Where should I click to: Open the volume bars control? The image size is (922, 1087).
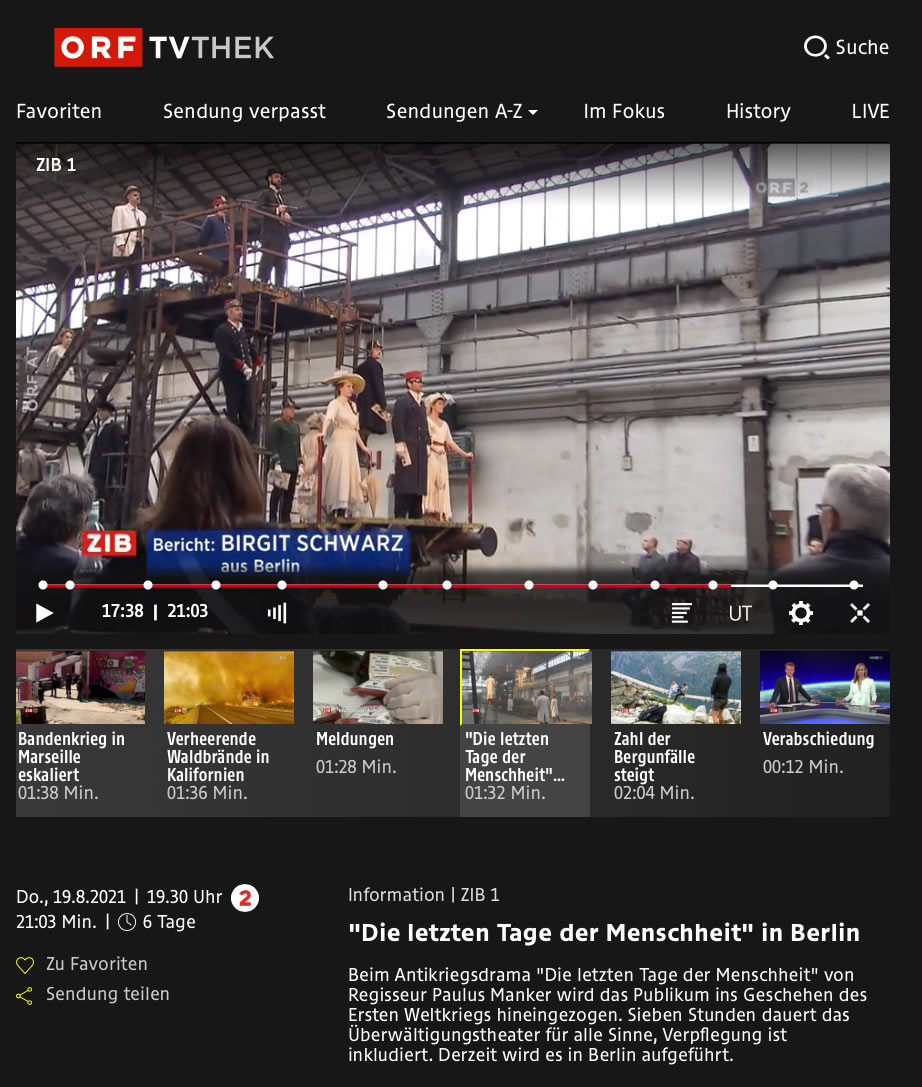tap(277, 613)
